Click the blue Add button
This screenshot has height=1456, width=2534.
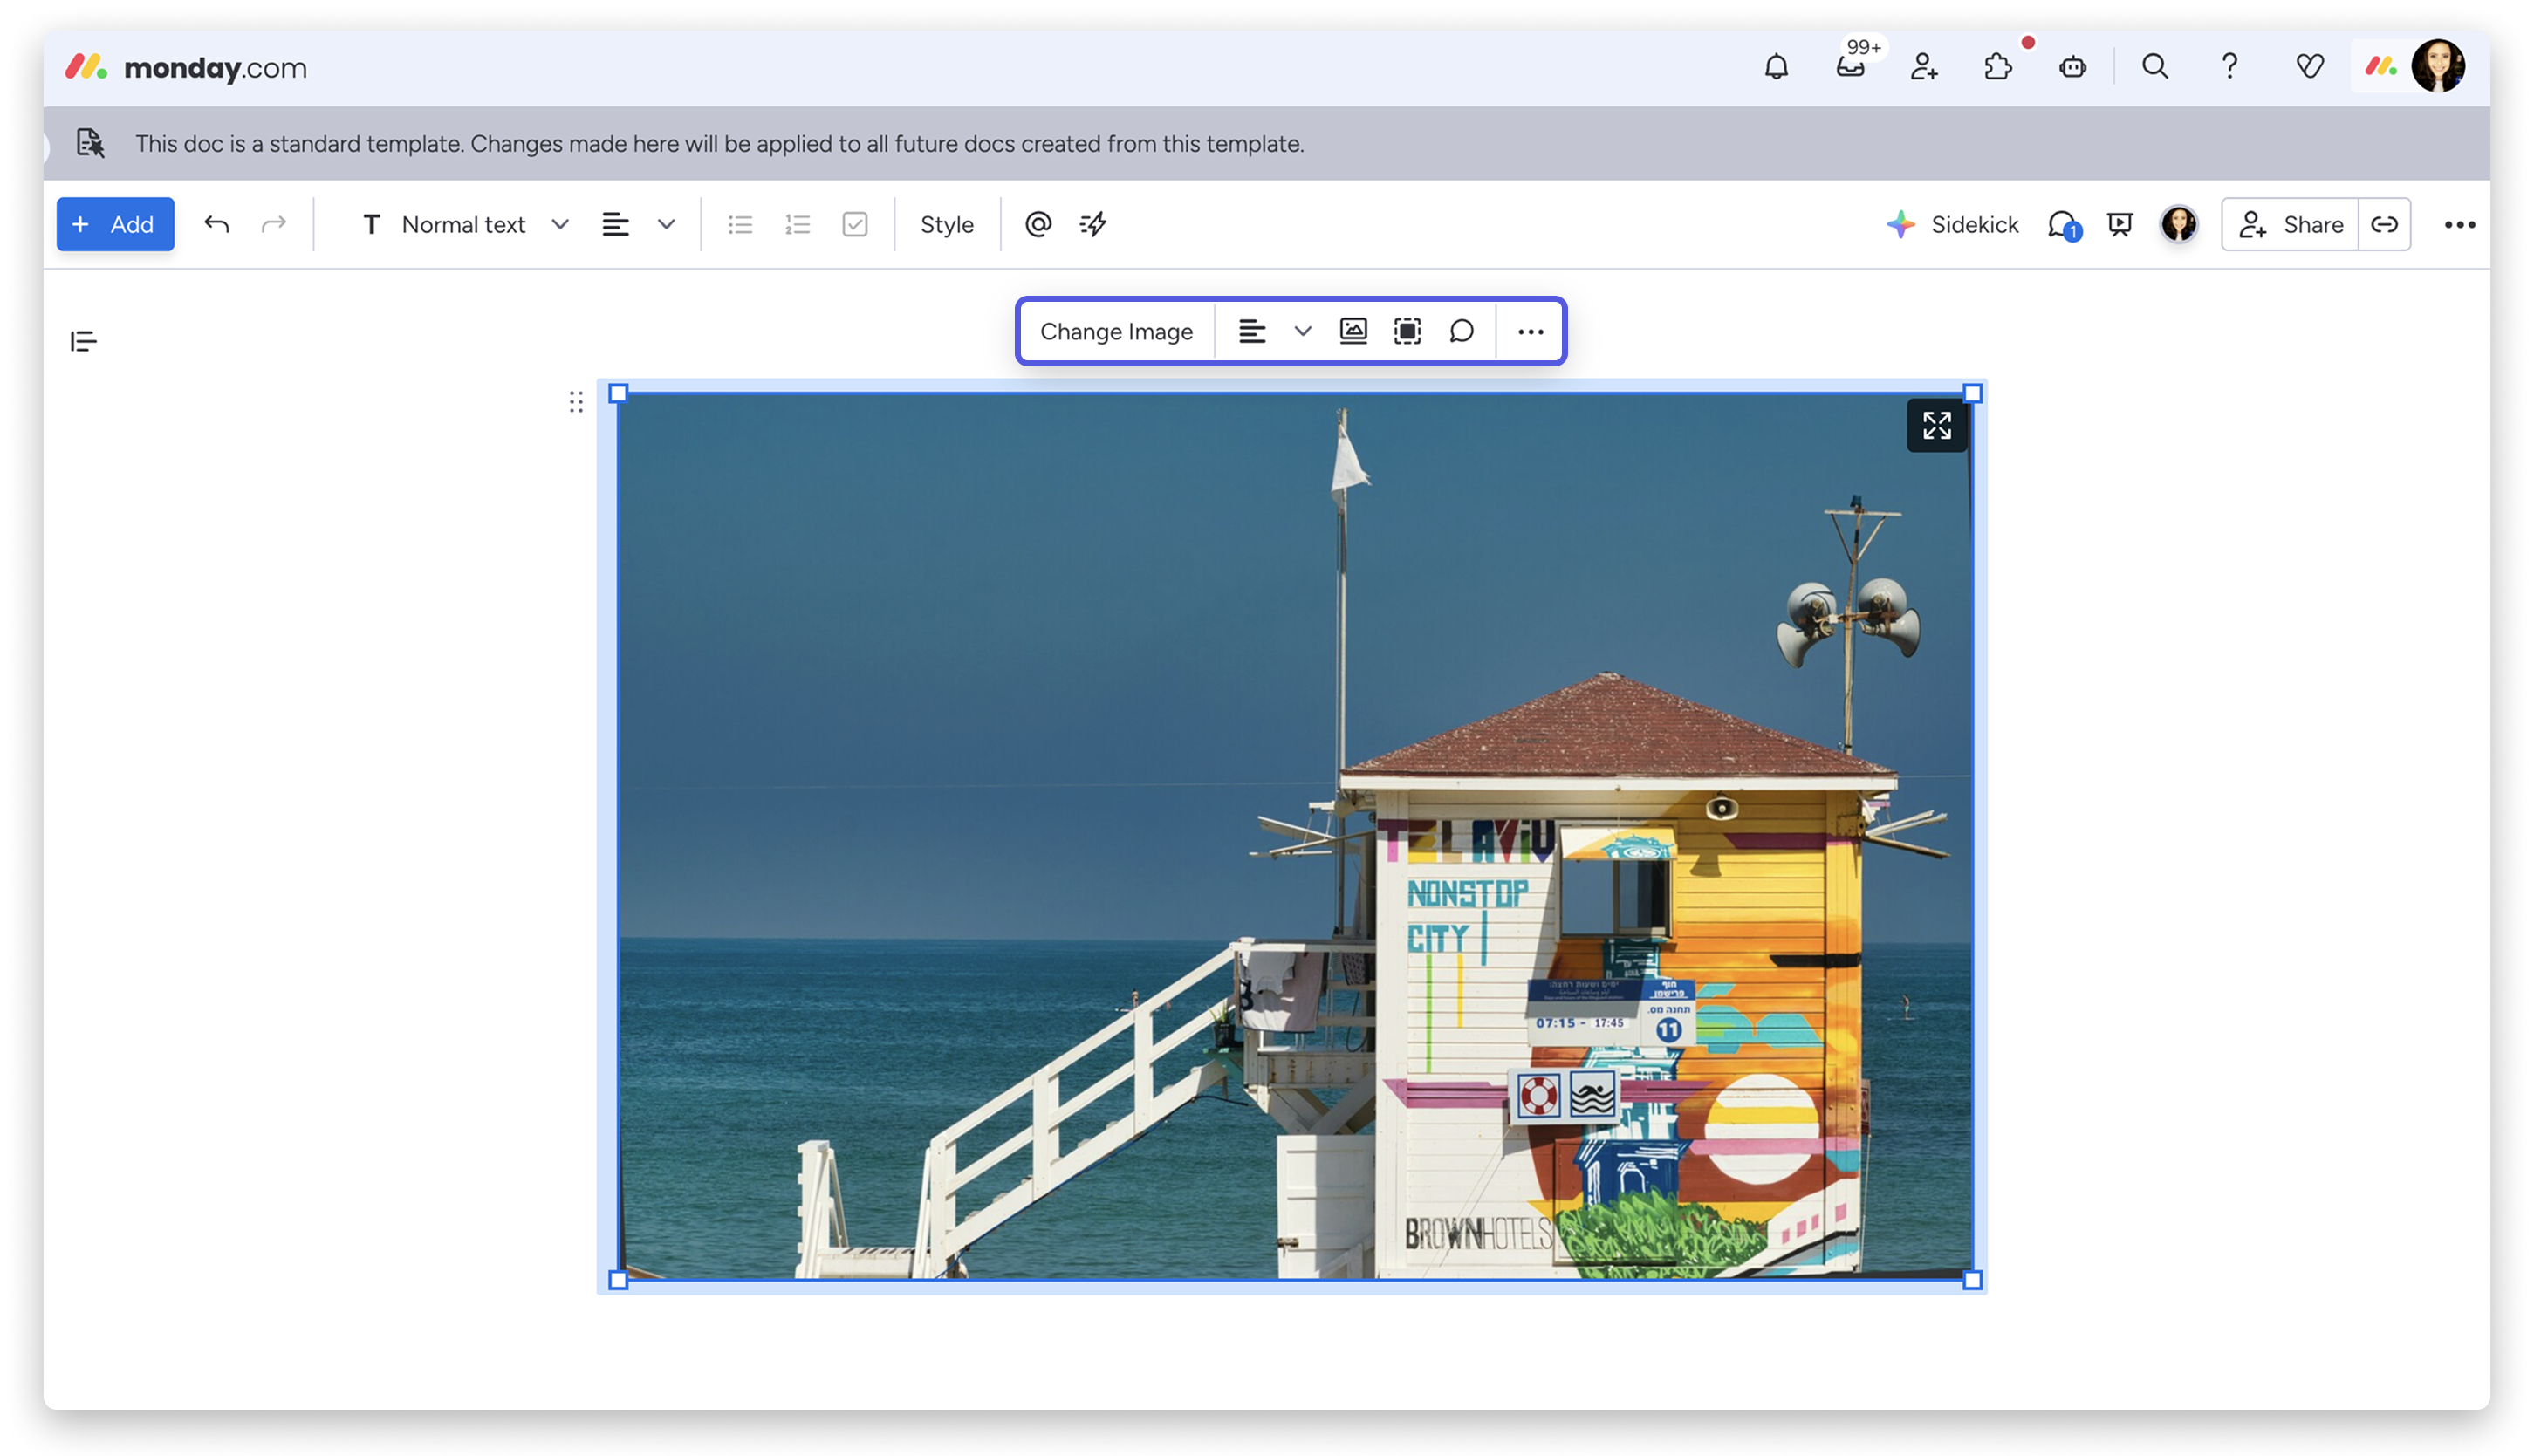[115, 224]
